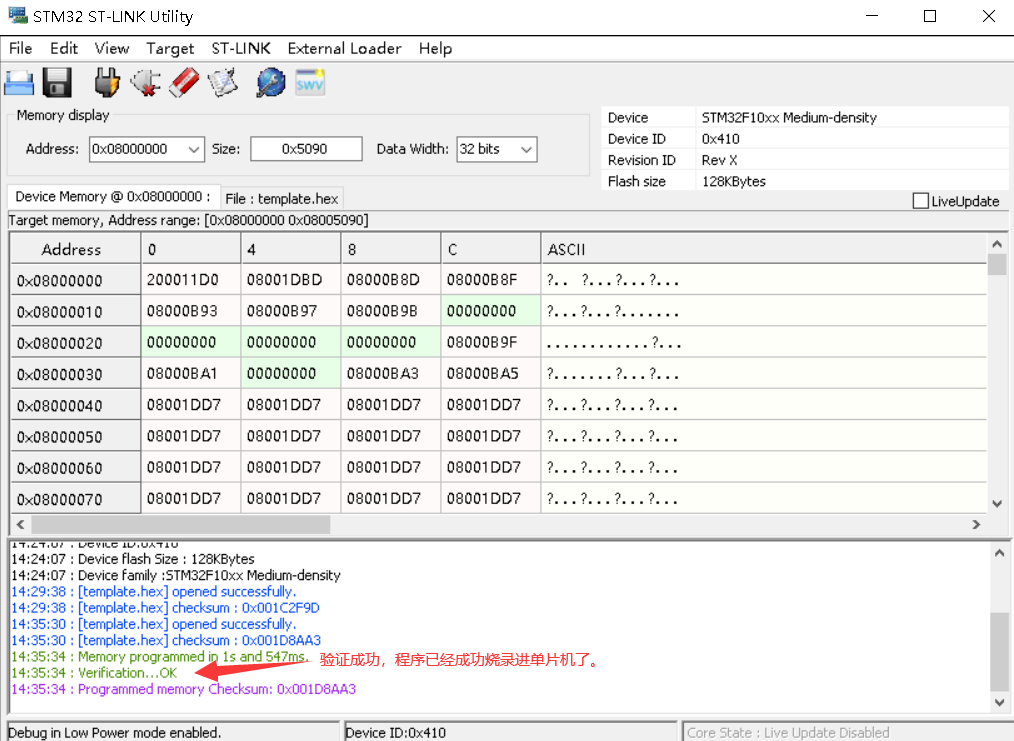Viewport: 1014px width, 741px height.
Task: Disconnect from target toolbar icon
Action: [146, 83]
